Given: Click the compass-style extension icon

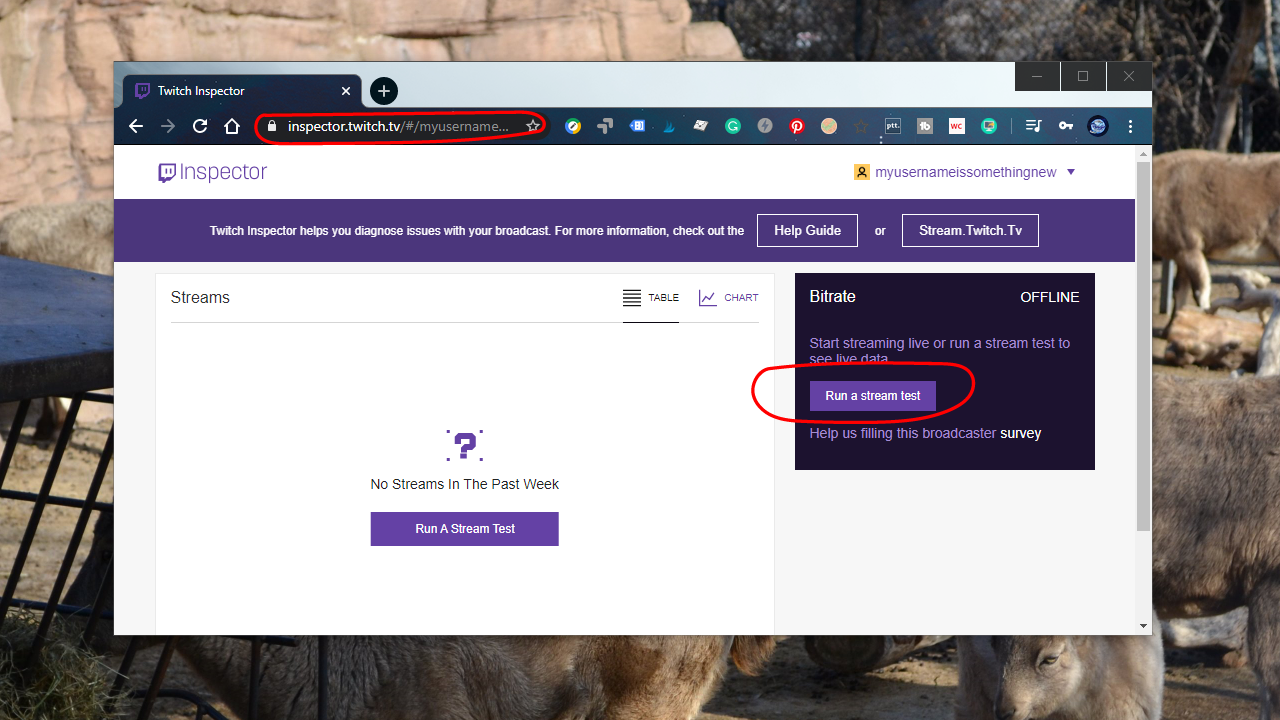Looking at the screenshot, I should [x=573, y=126].
